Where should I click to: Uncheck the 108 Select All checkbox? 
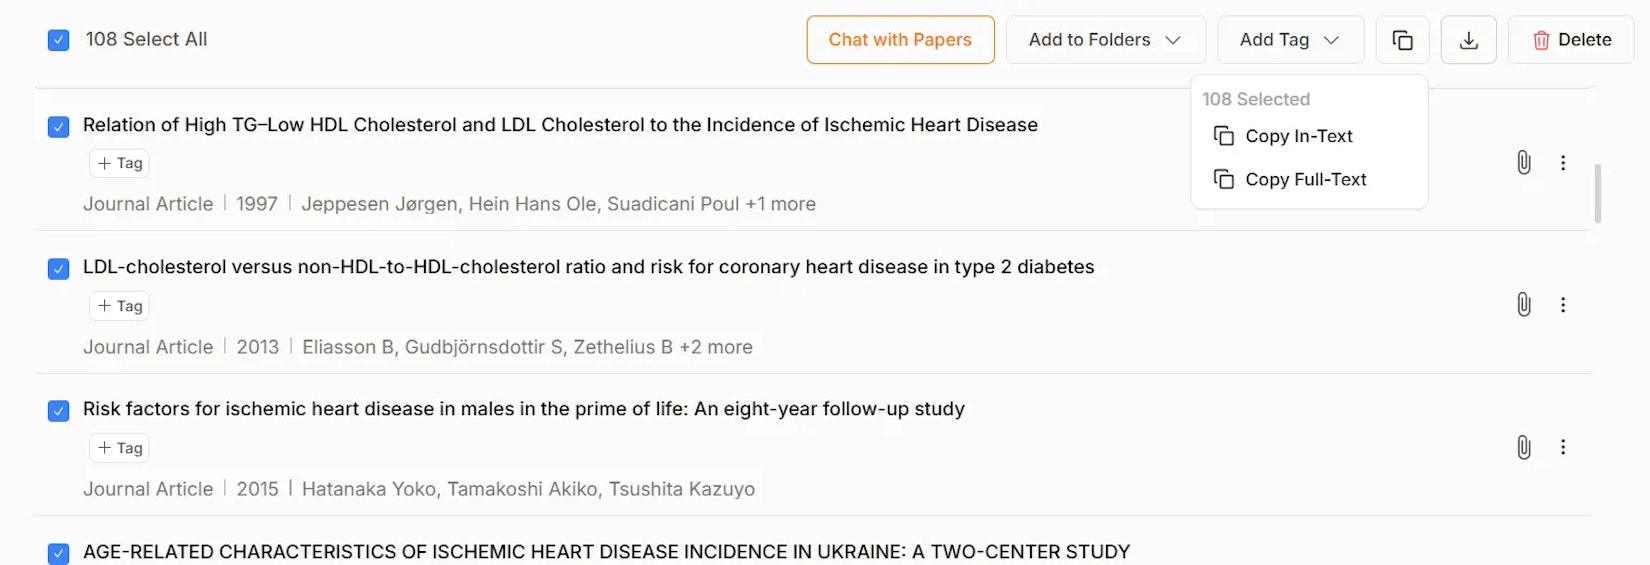pyautogui.click(x=59, y=40)
